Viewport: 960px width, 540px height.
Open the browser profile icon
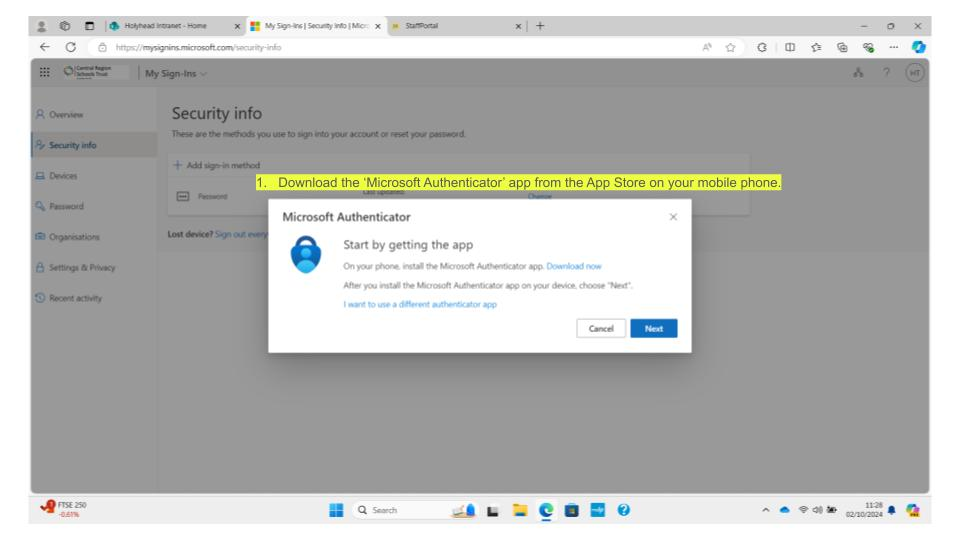click(x=42, y=26)
